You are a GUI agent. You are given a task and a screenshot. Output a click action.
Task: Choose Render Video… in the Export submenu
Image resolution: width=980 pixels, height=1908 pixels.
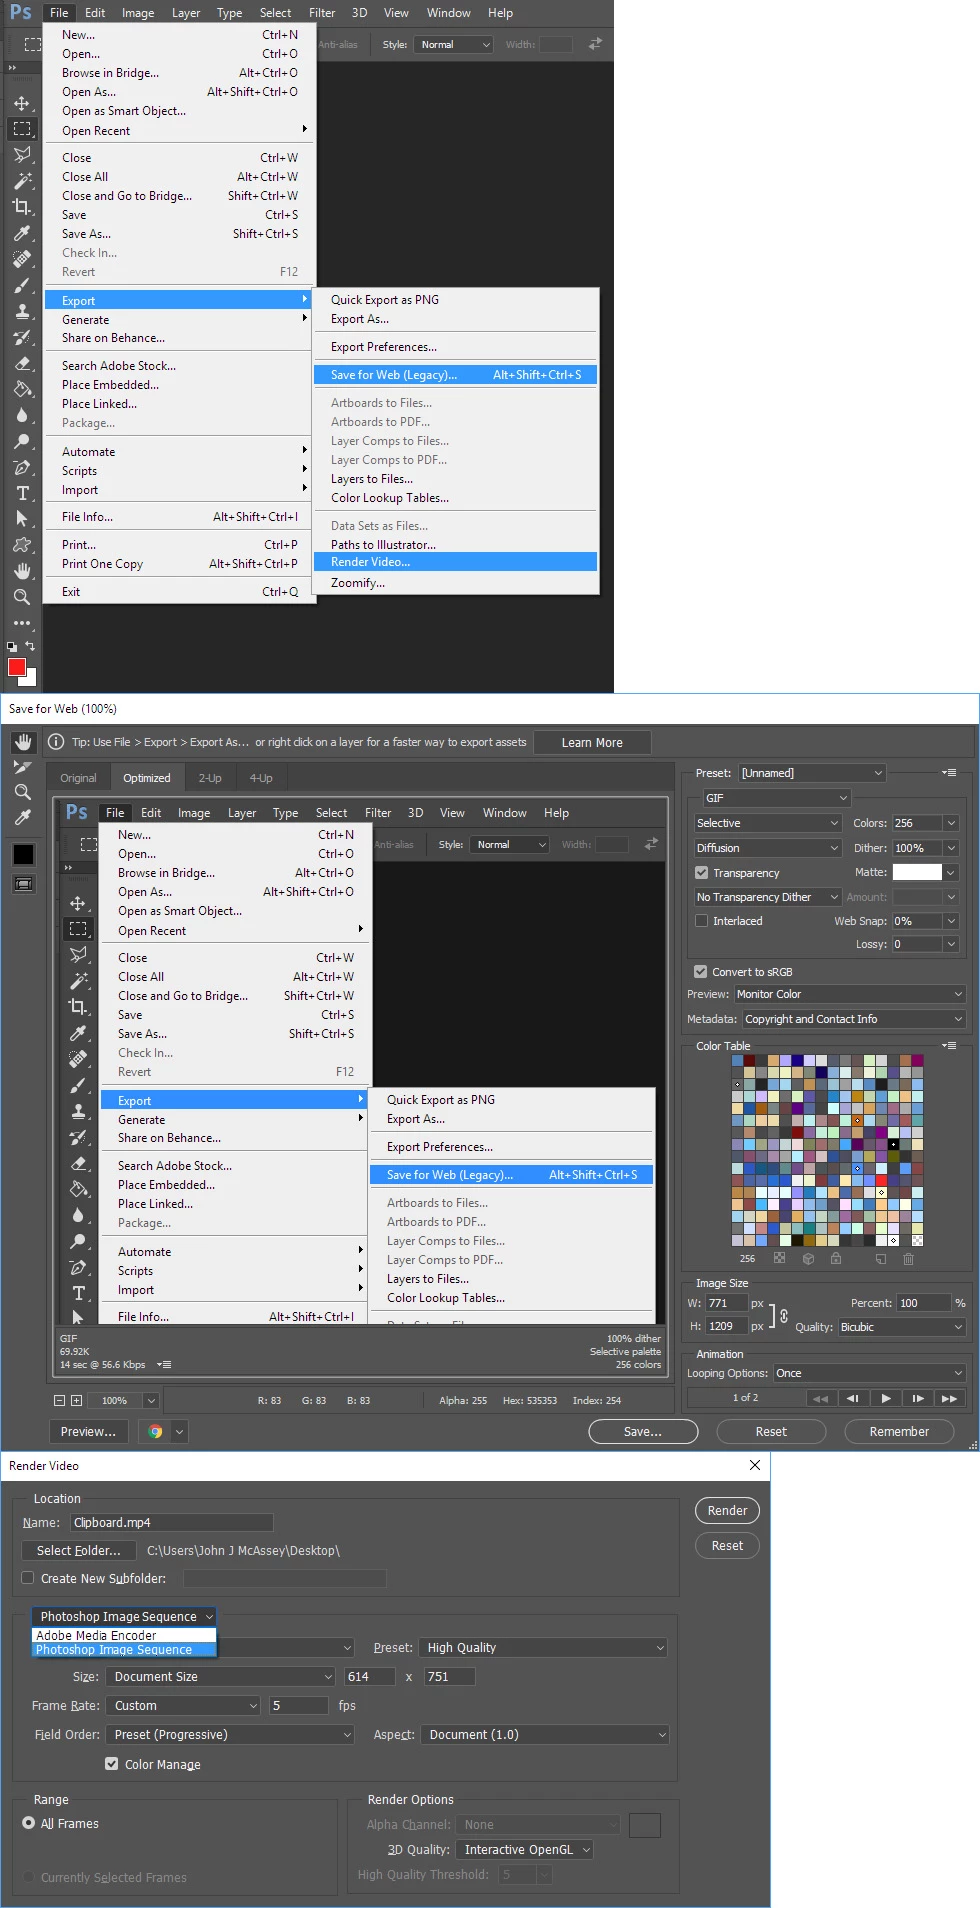click(x=456, y=562)
